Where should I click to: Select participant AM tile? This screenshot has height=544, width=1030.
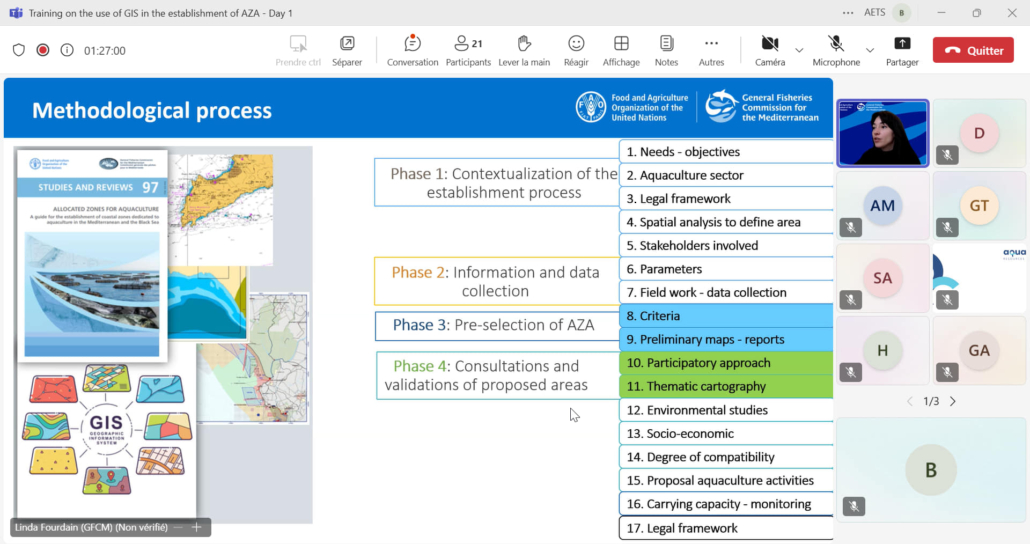point(882,205)
